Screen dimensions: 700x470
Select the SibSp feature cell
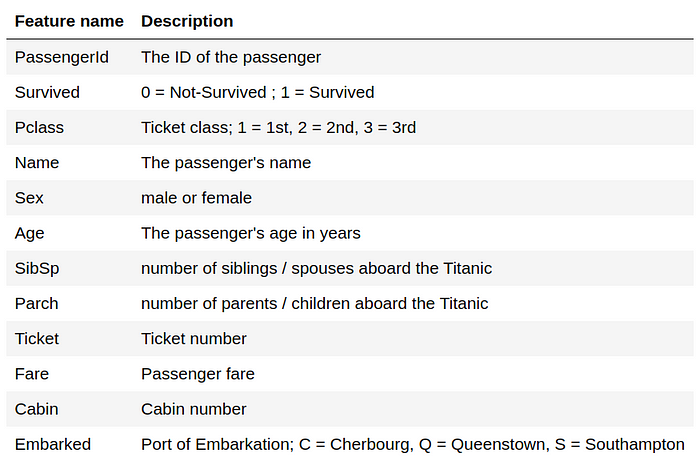(37, 268)
